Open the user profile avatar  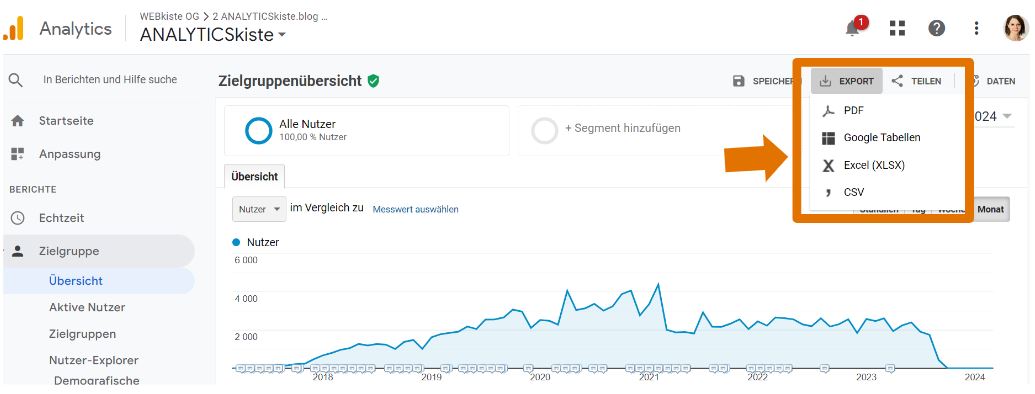(x=1016, y=28)
